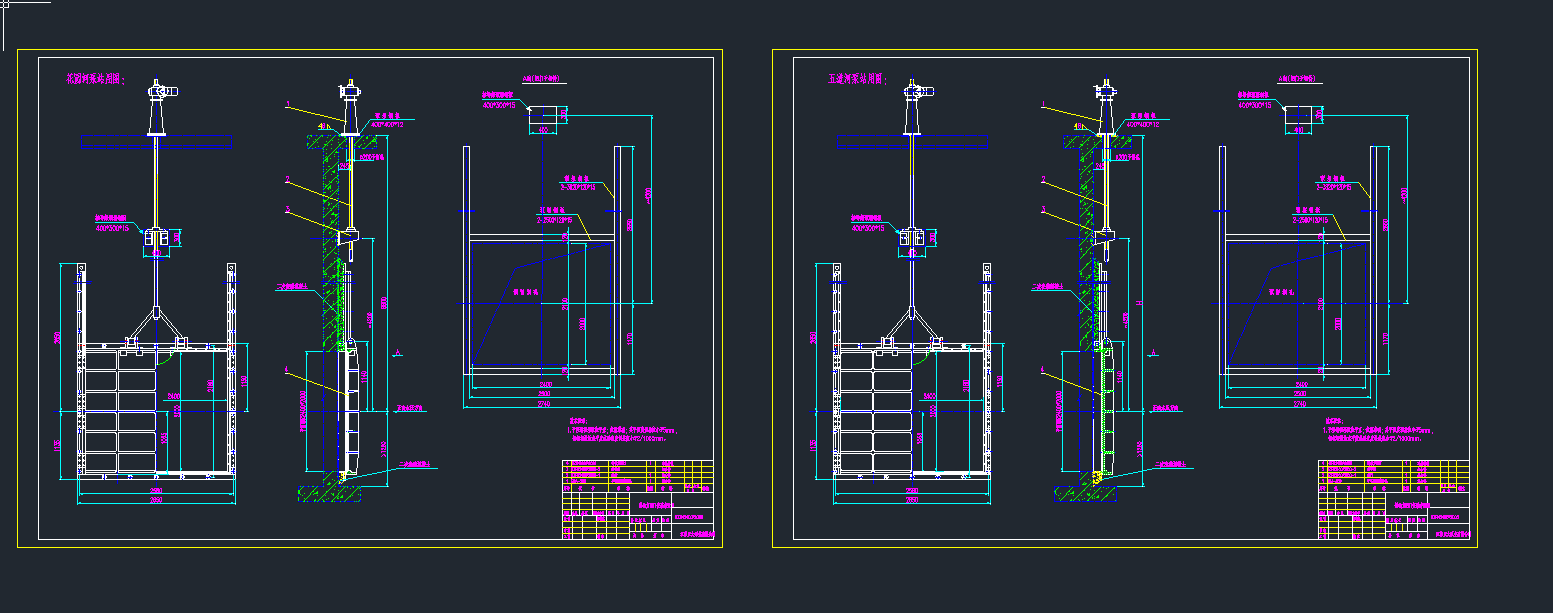
Task: Select triangular lifting bracket above left sheet's gate
Action: click(x=156, y=325)
